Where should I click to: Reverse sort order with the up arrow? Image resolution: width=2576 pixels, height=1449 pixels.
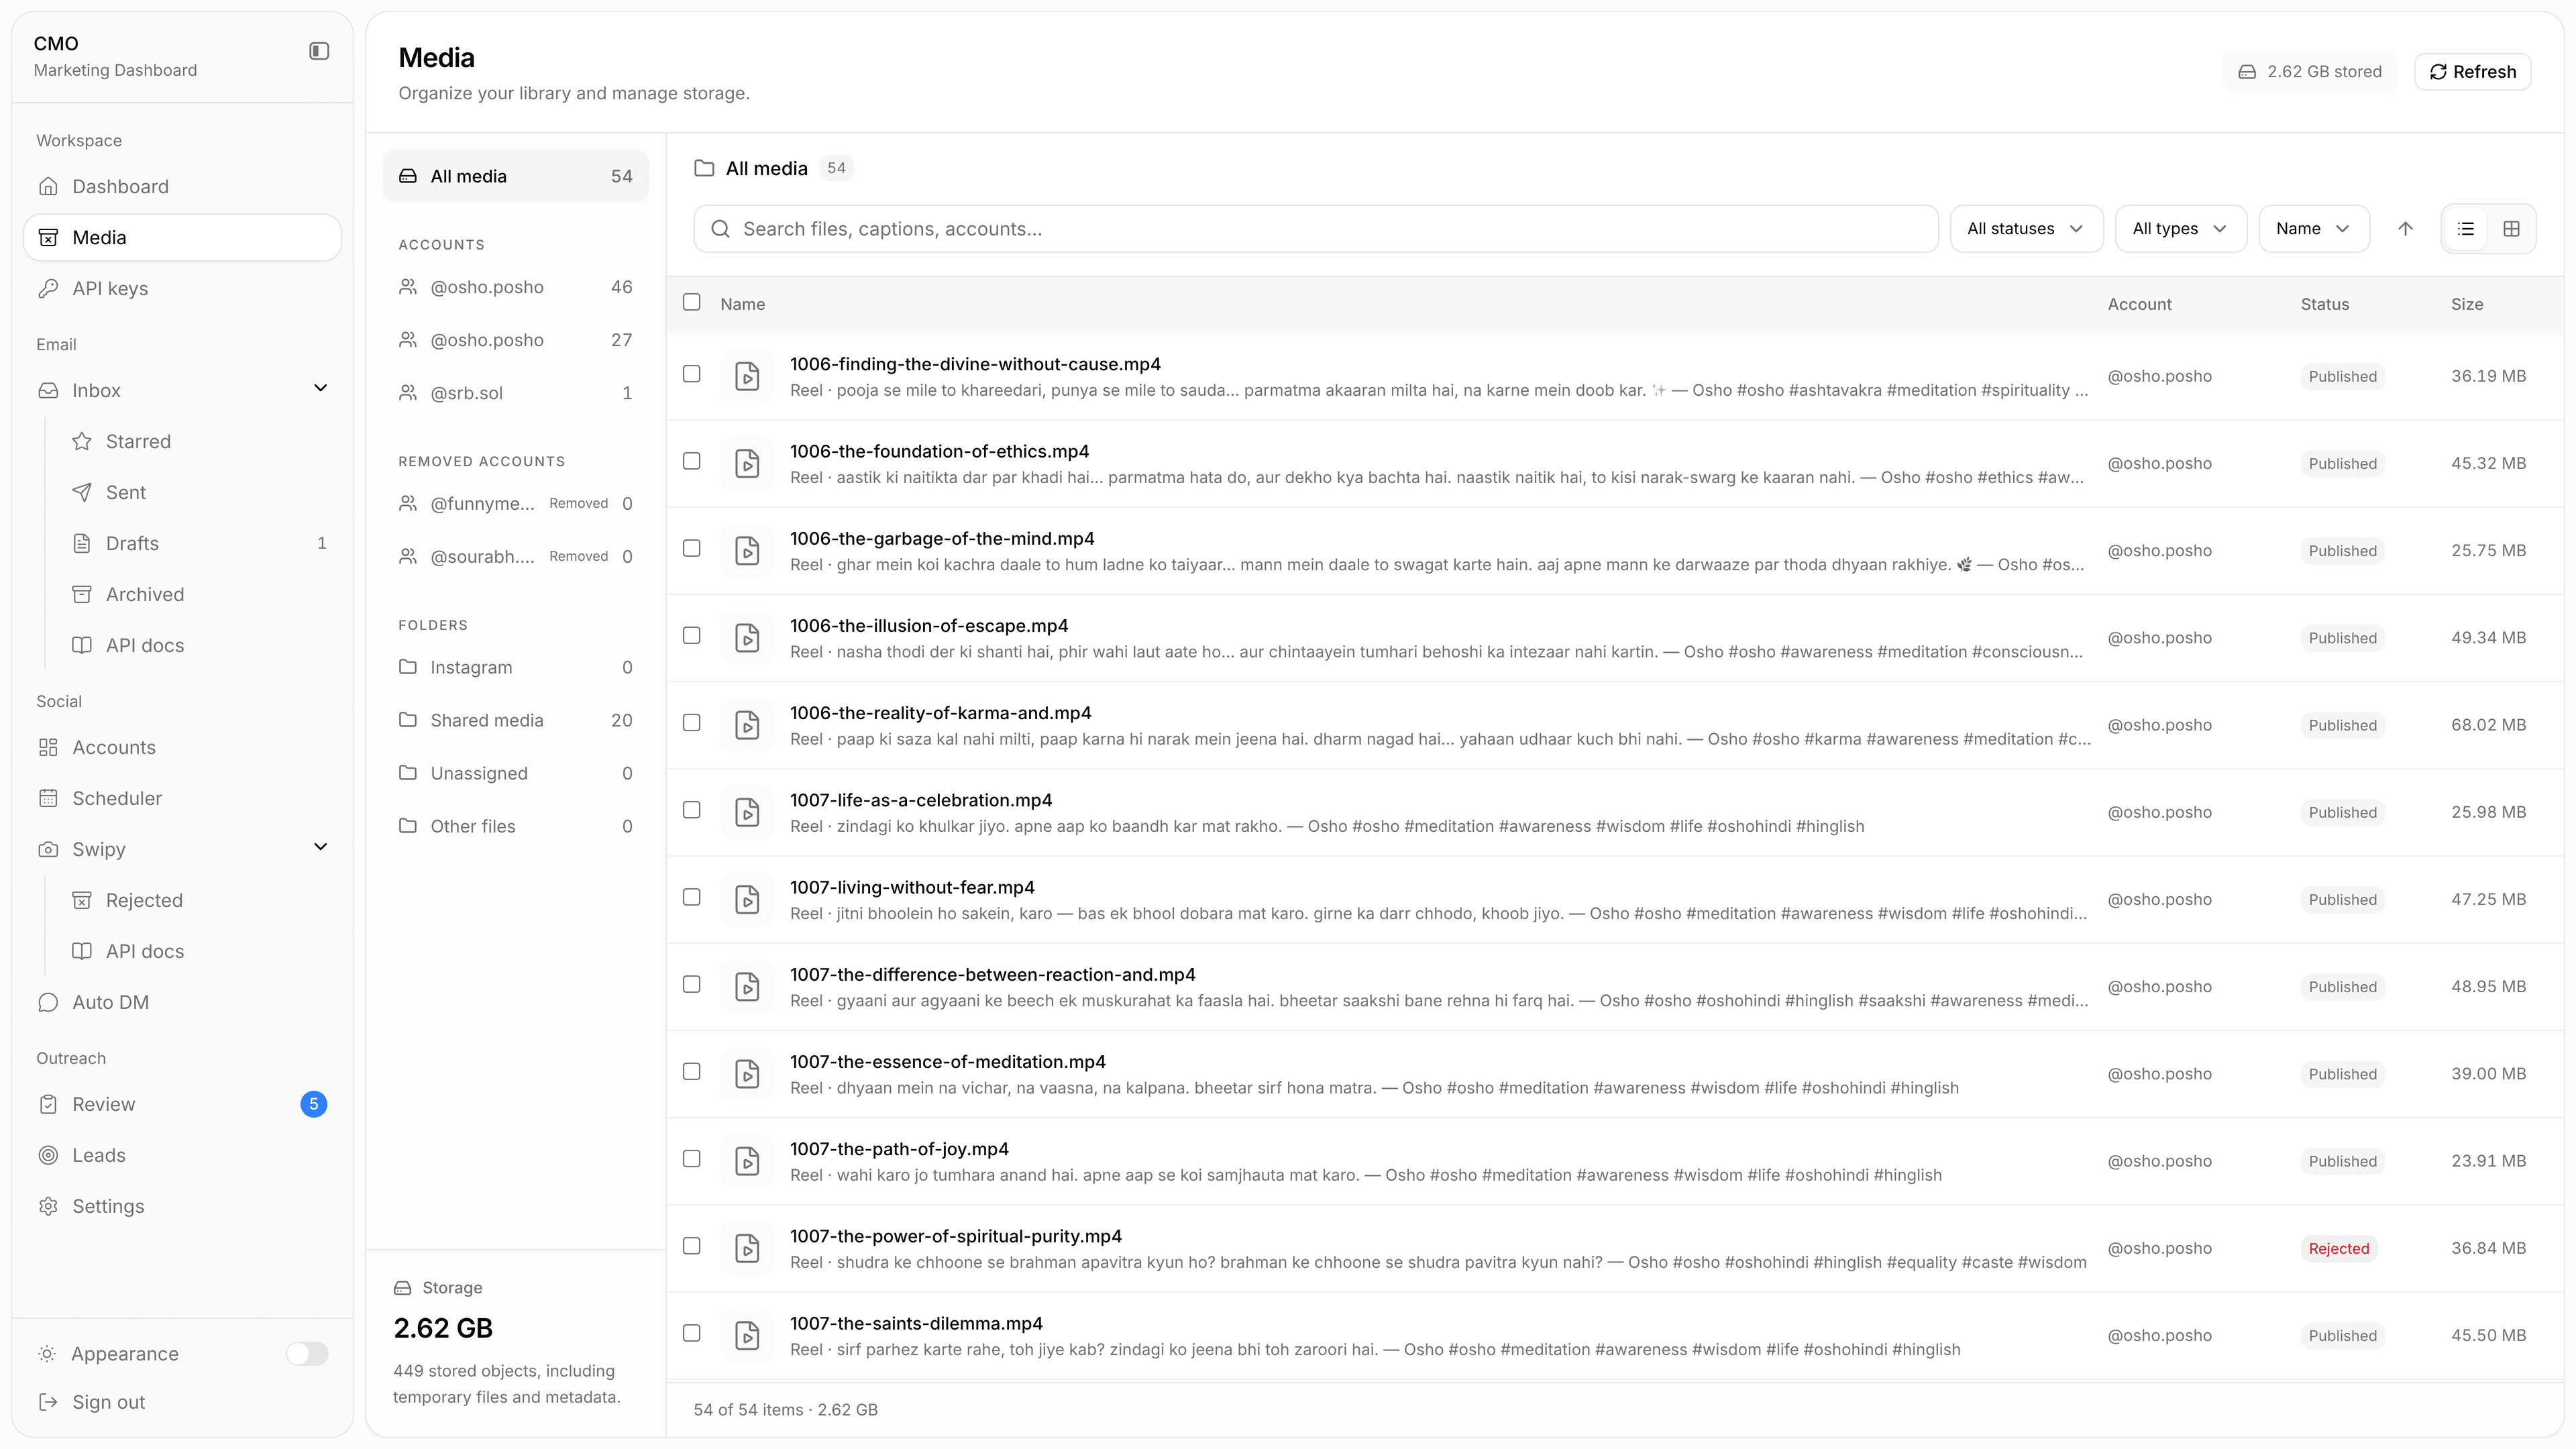pos(2405,229)
